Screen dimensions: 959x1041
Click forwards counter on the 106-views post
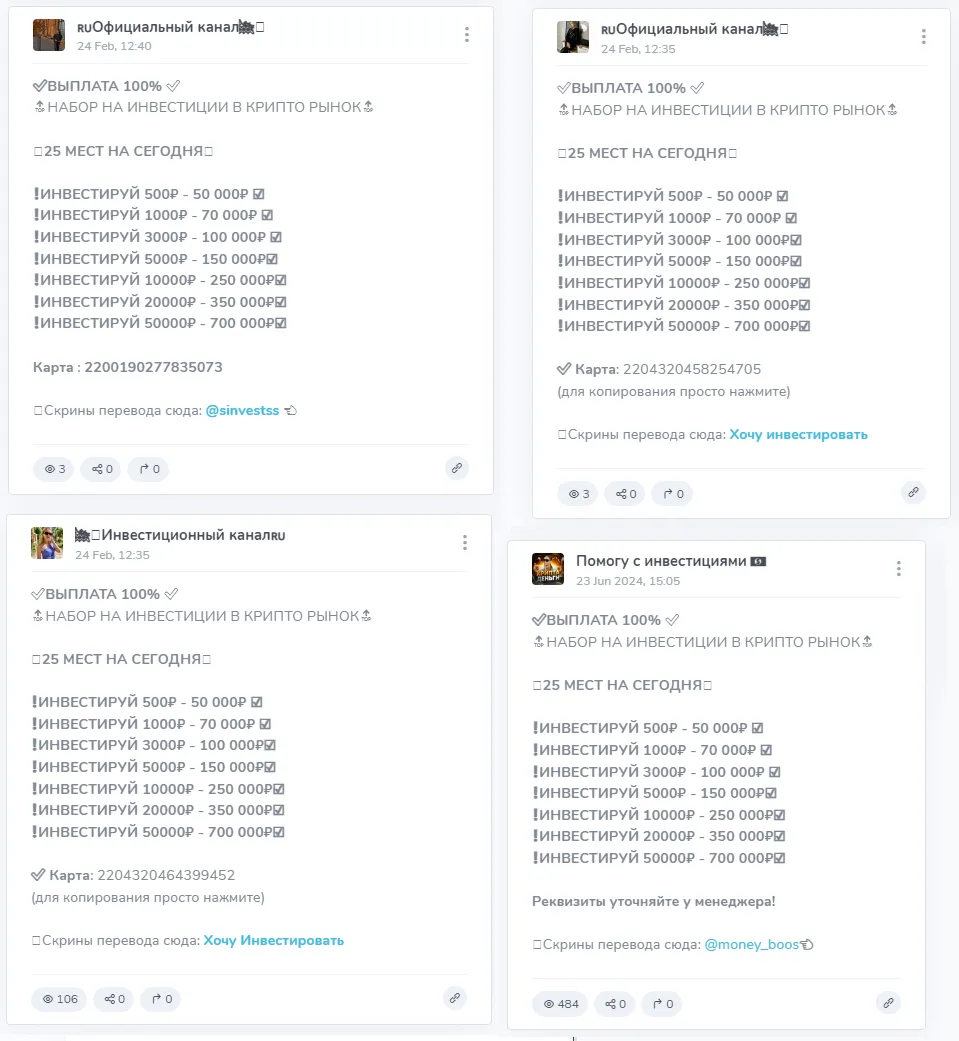[161, 999]
